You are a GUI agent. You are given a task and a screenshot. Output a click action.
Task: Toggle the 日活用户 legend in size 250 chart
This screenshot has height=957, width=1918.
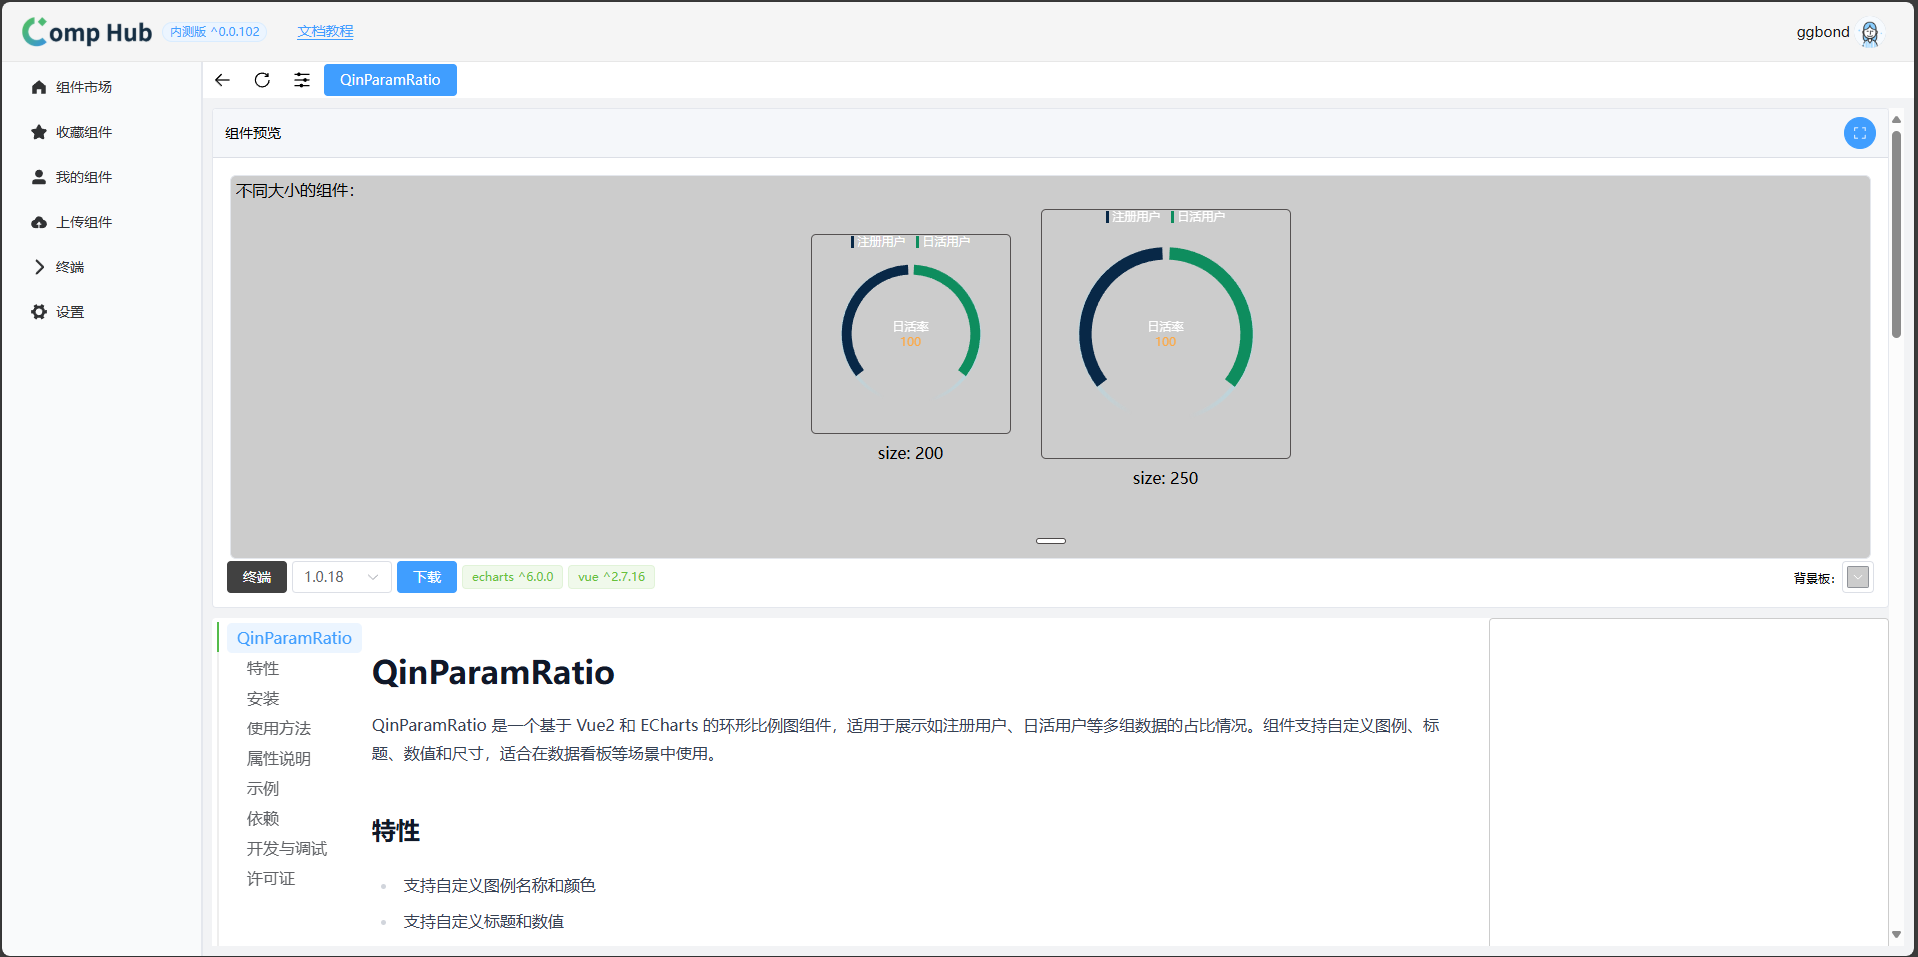(x=1198, y=217)
